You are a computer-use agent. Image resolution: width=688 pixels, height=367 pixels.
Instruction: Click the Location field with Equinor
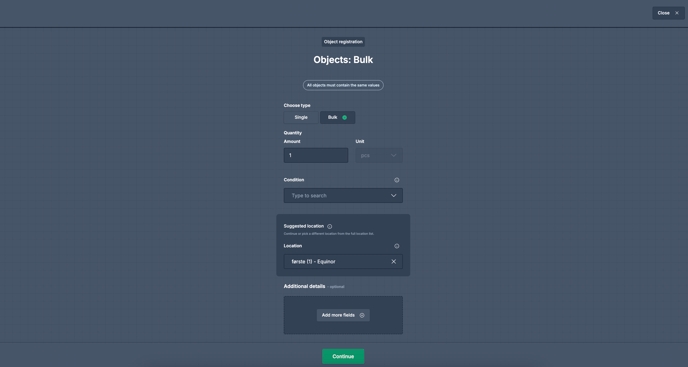[x=343, y=262]
